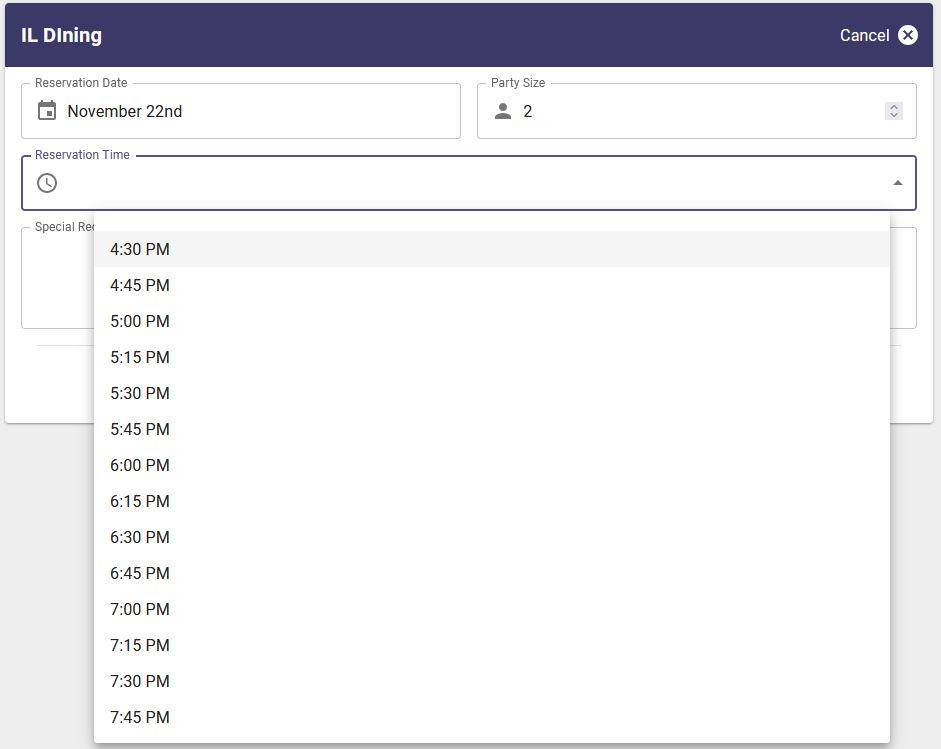Click the clock icon in Reservation Time

pos(47,183)
